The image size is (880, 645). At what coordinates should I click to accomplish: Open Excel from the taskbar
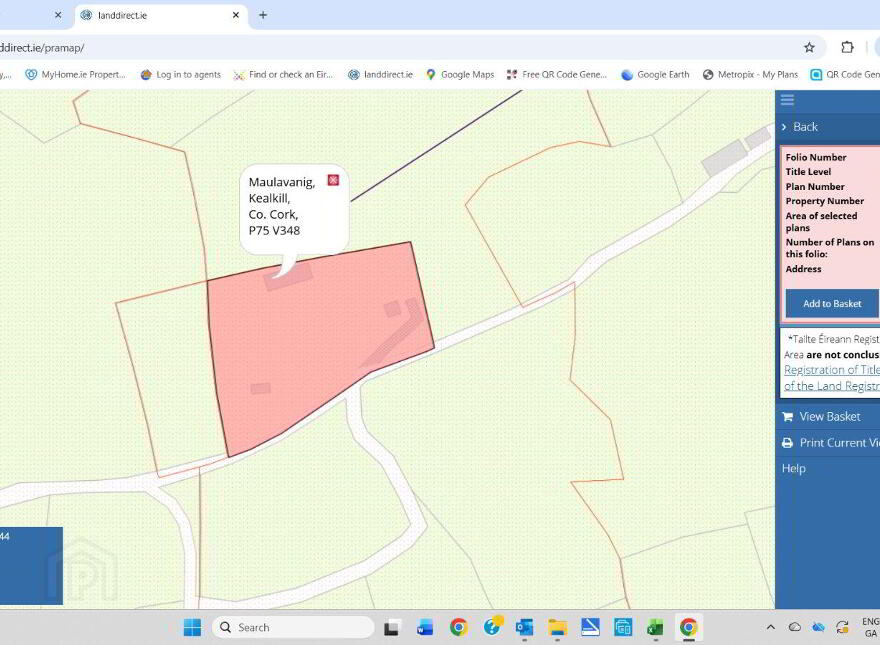pos(655,627)
